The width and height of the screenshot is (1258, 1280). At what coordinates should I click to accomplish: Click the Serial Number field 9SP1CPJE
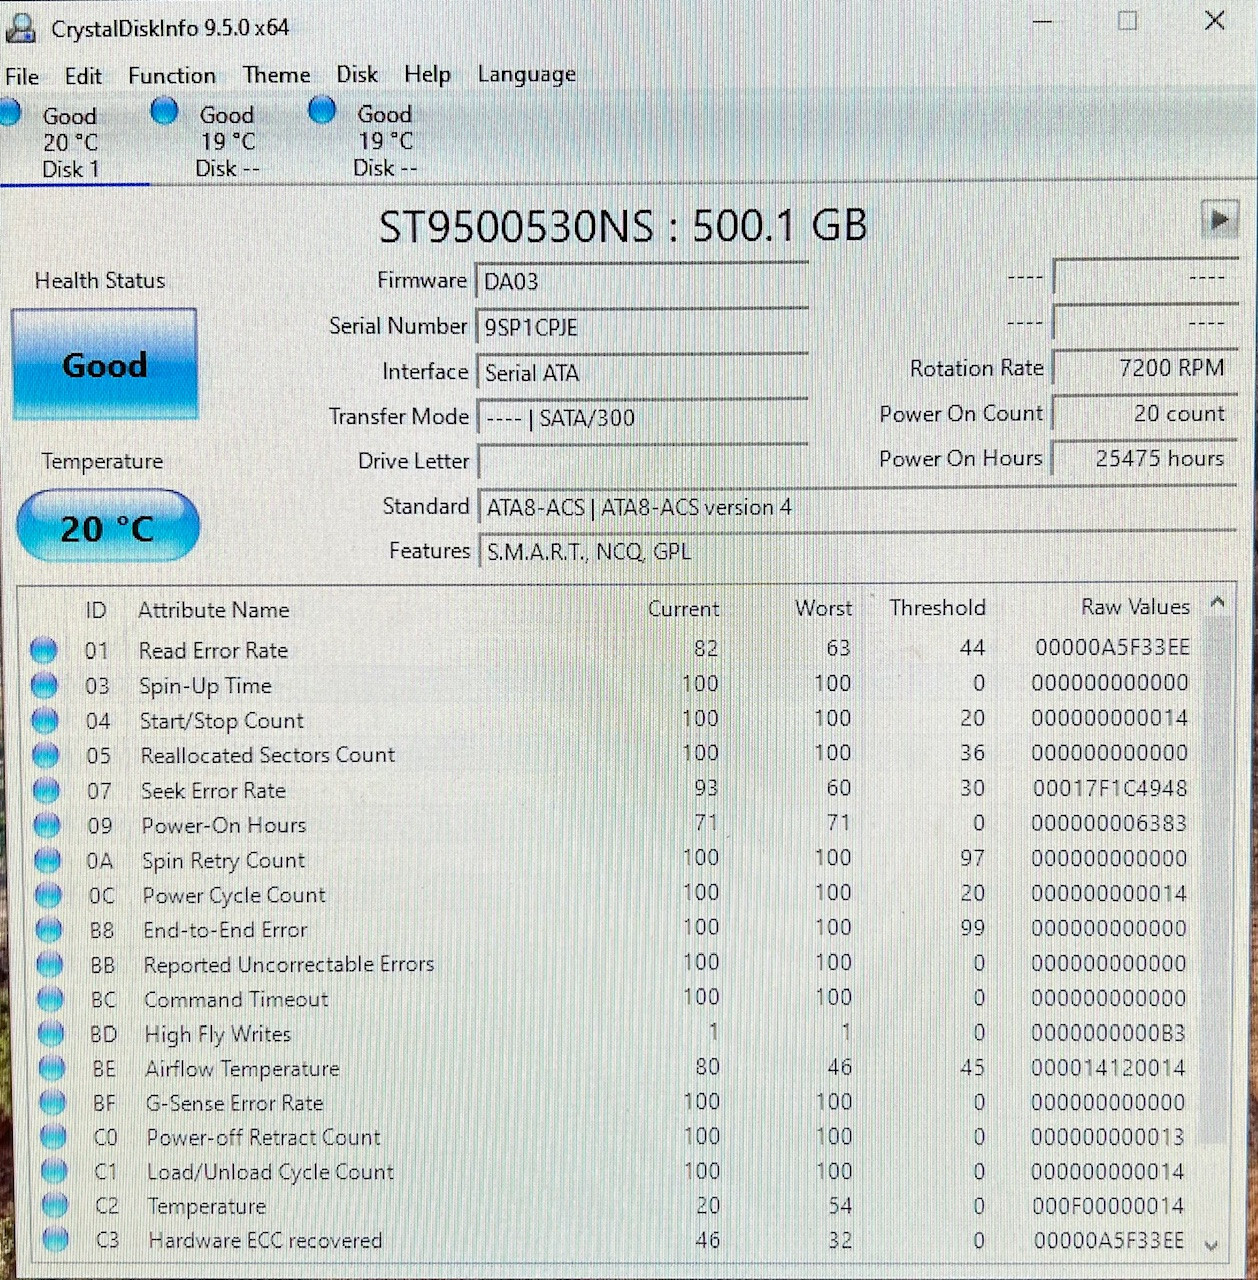coord(642,327)
